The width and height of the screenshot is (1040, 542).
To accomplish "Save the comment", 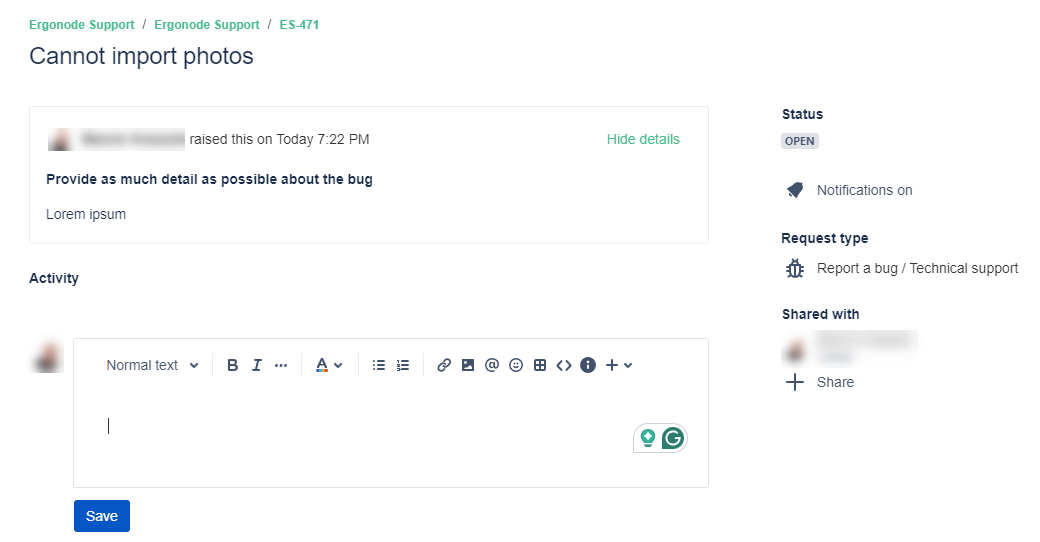I will pos(102,516).
